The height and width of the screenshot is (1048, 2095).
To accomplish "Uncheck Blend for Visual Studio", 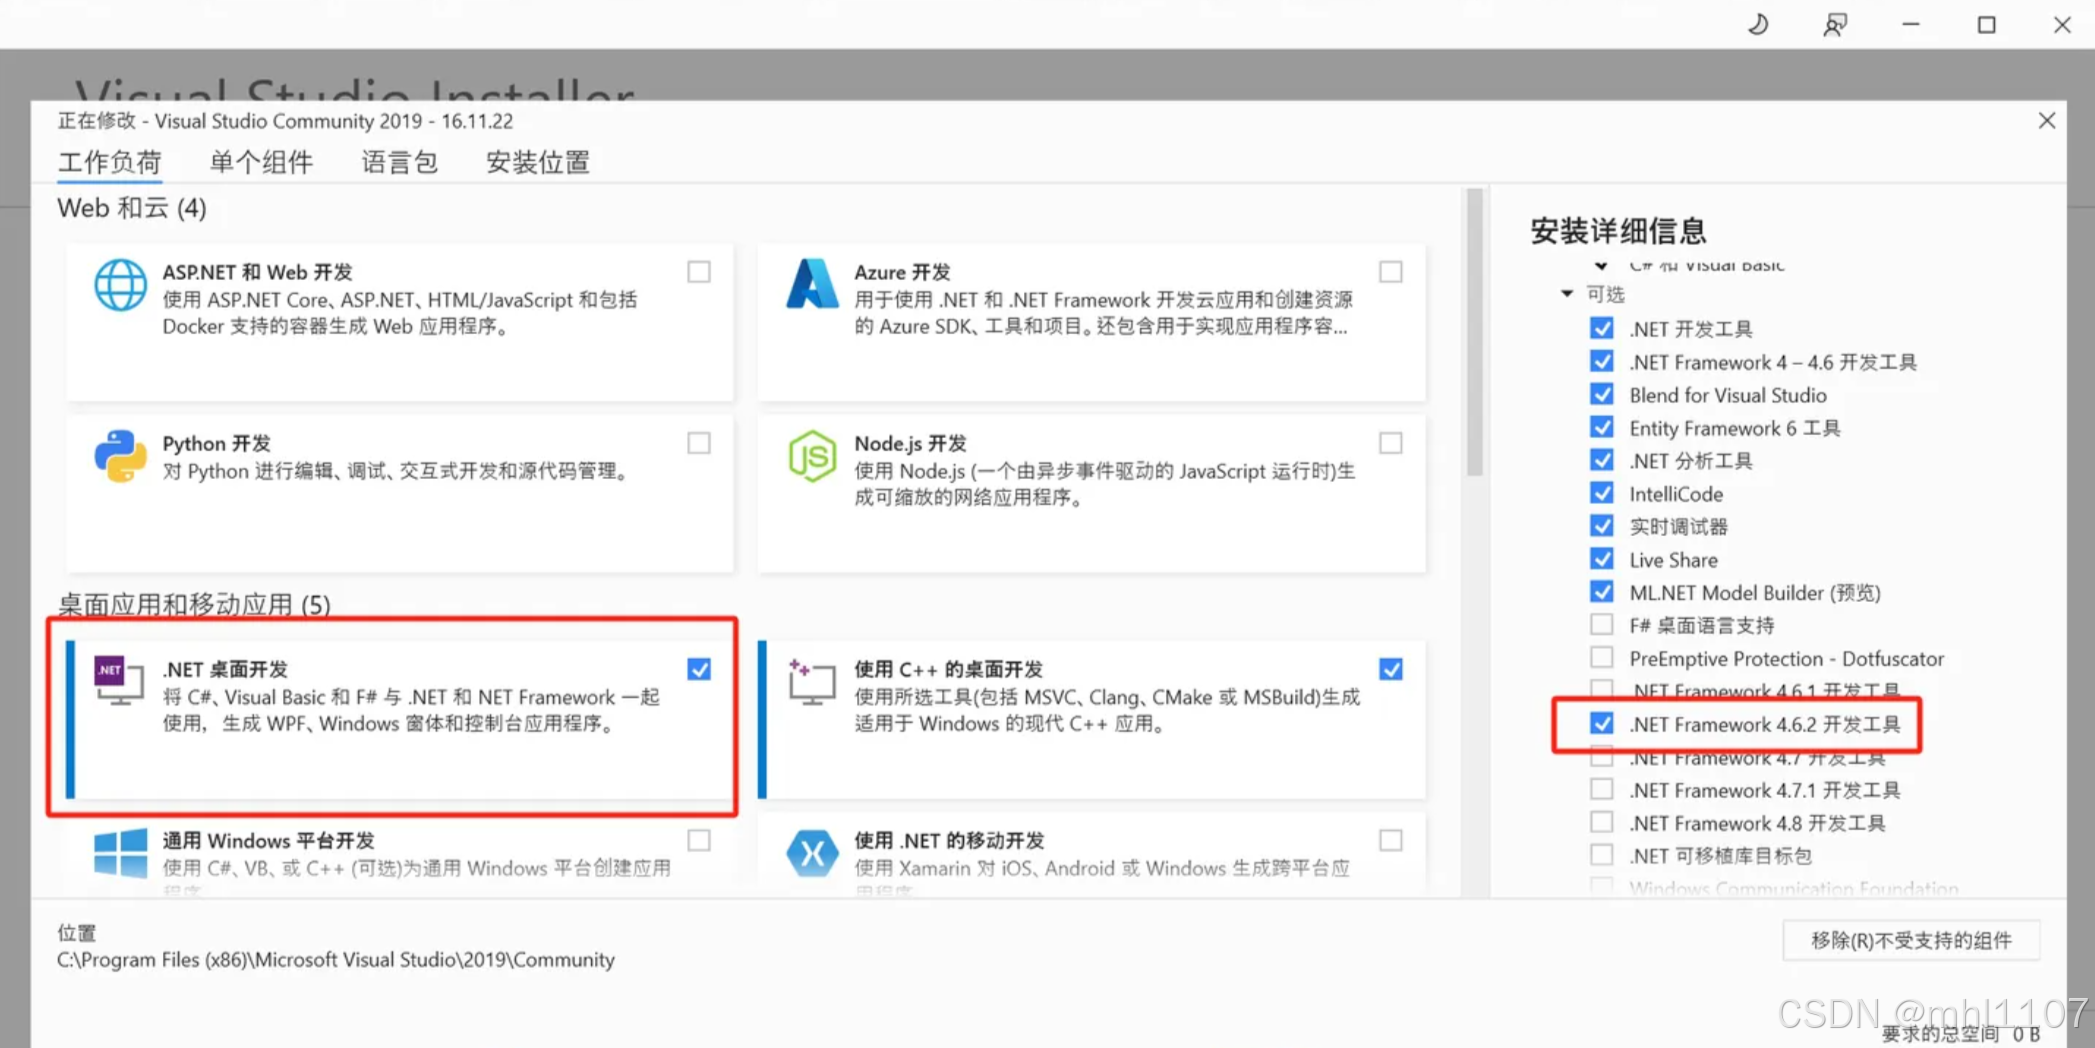I will 1602,394.
